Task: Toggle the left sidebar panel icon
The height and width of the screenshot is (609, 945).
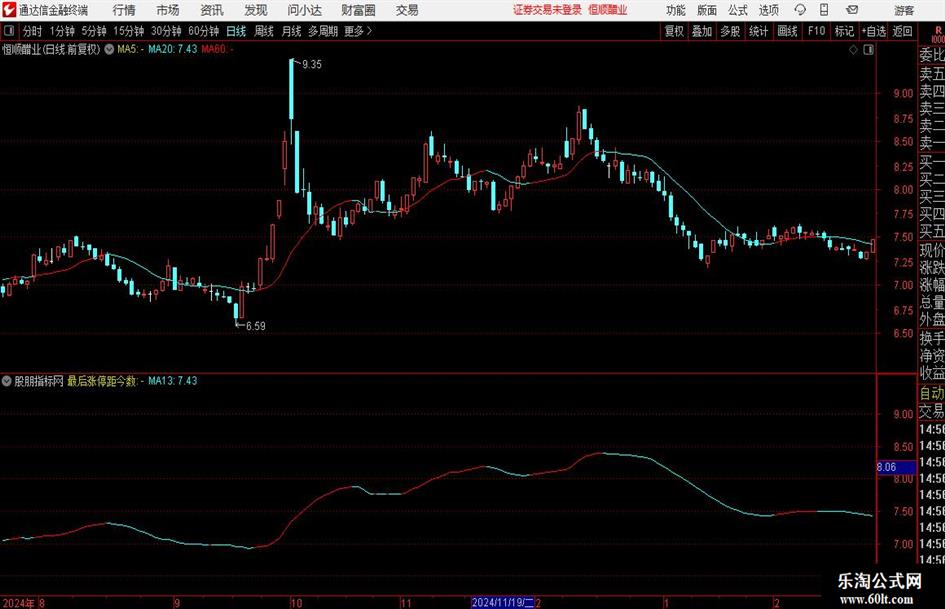Action: pyautogui.click(x=9, y=31)
